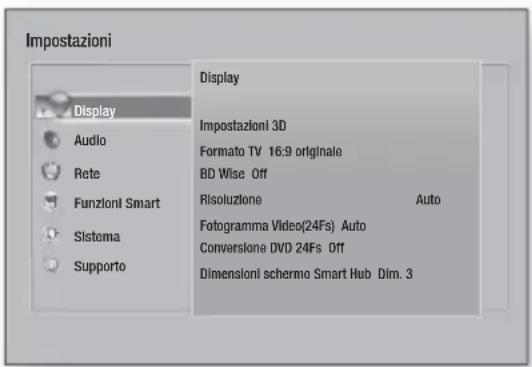Click the Display panel heading

pos(220,78)
